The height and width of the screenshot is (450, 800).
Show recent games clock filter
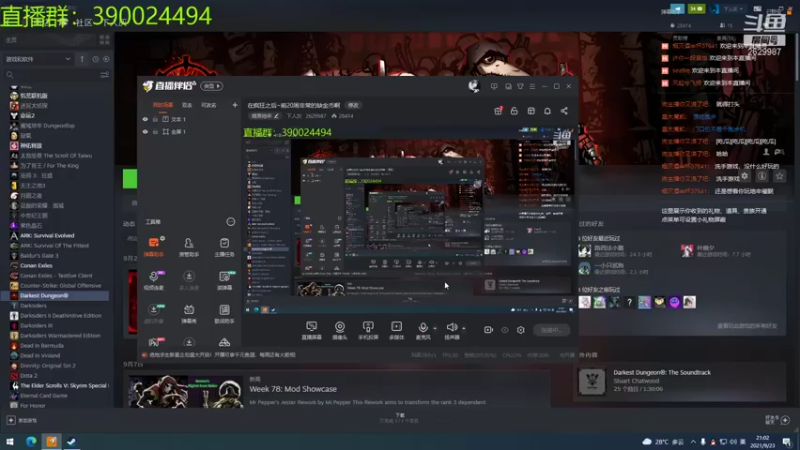click(95, 59)
